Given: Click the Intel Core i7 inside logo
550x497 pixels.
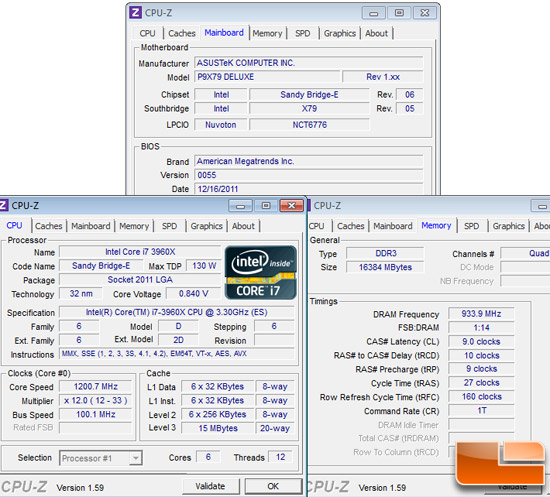Looking at the screenshot, I should click(x=261, y=273).
